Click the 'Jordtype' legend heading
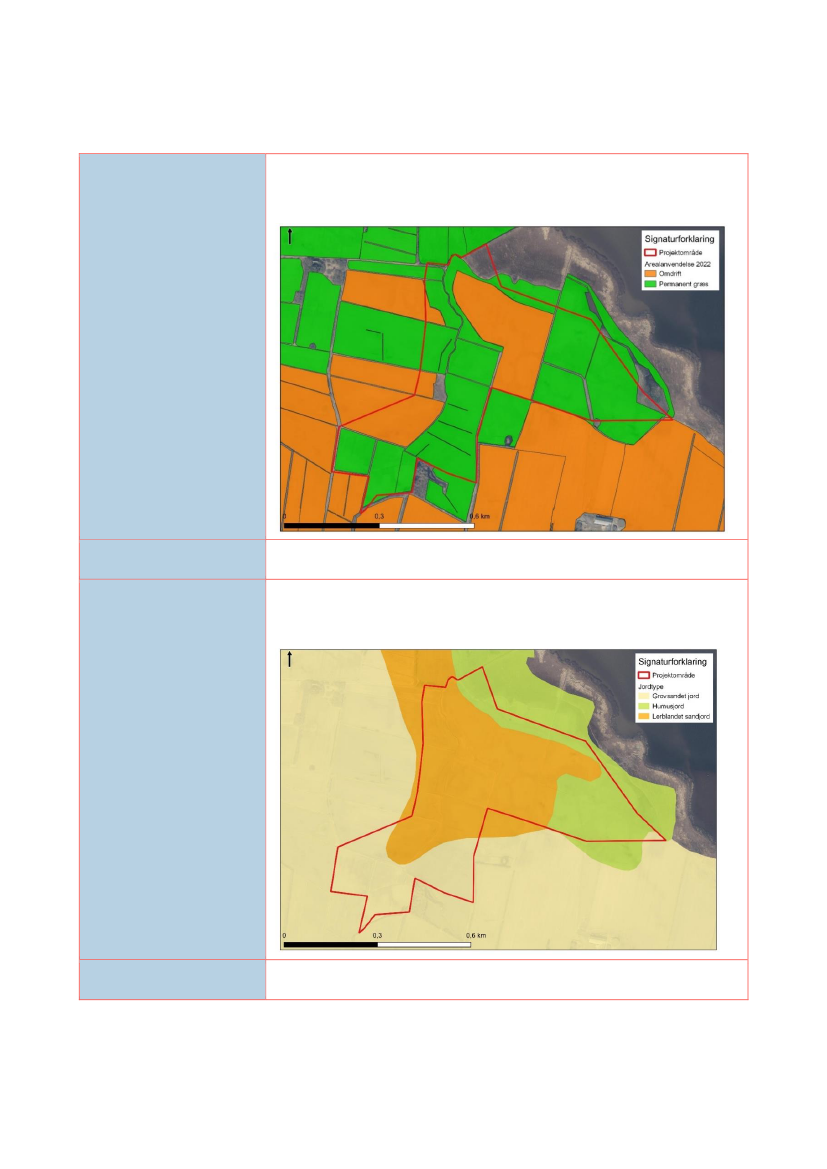 (650, 687)
